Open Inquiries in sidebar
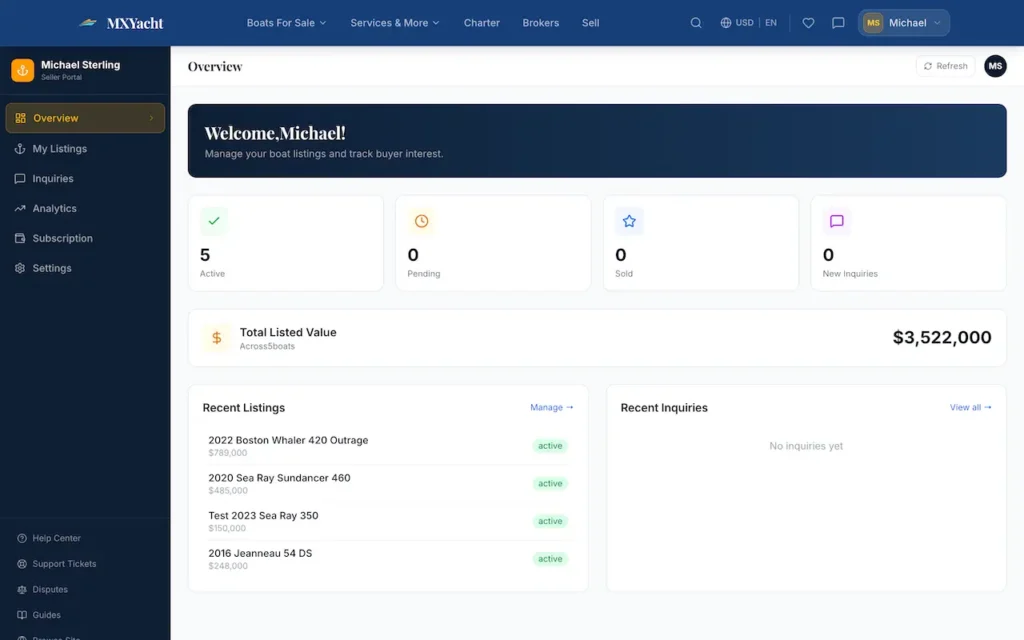Image resolution: width=1024 pixels, height=640 pixels. click(x=85, y=178)
